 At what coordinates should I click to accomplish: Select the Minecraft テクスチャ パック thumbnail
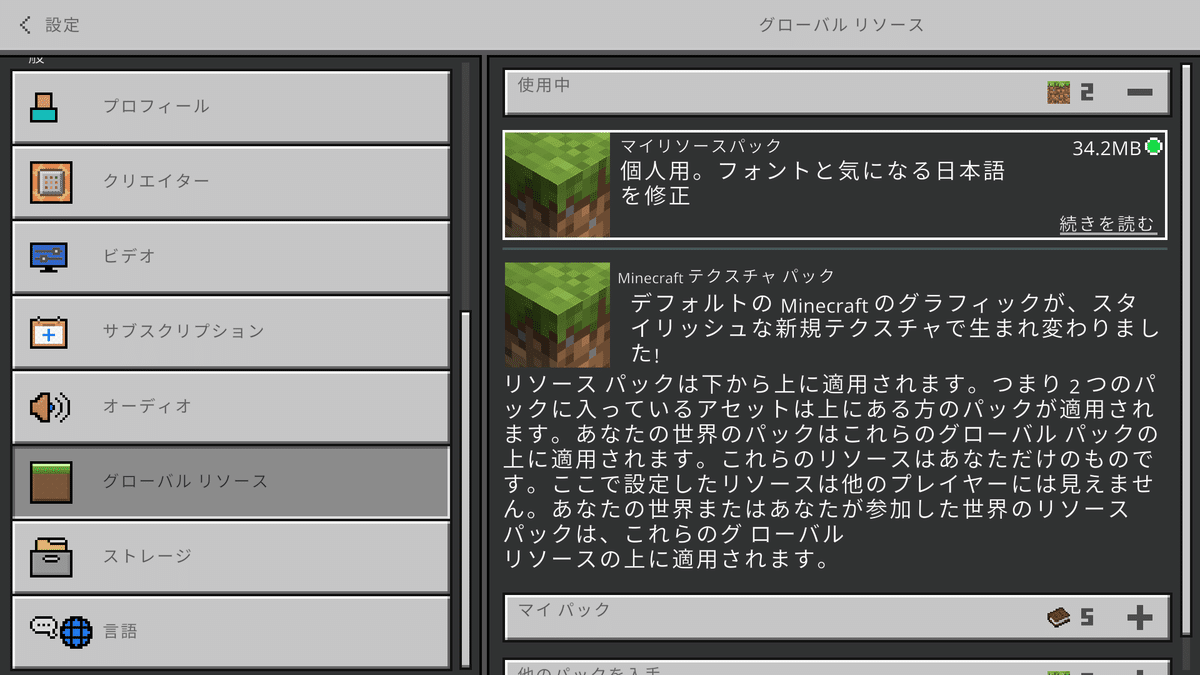coord(557,315)
